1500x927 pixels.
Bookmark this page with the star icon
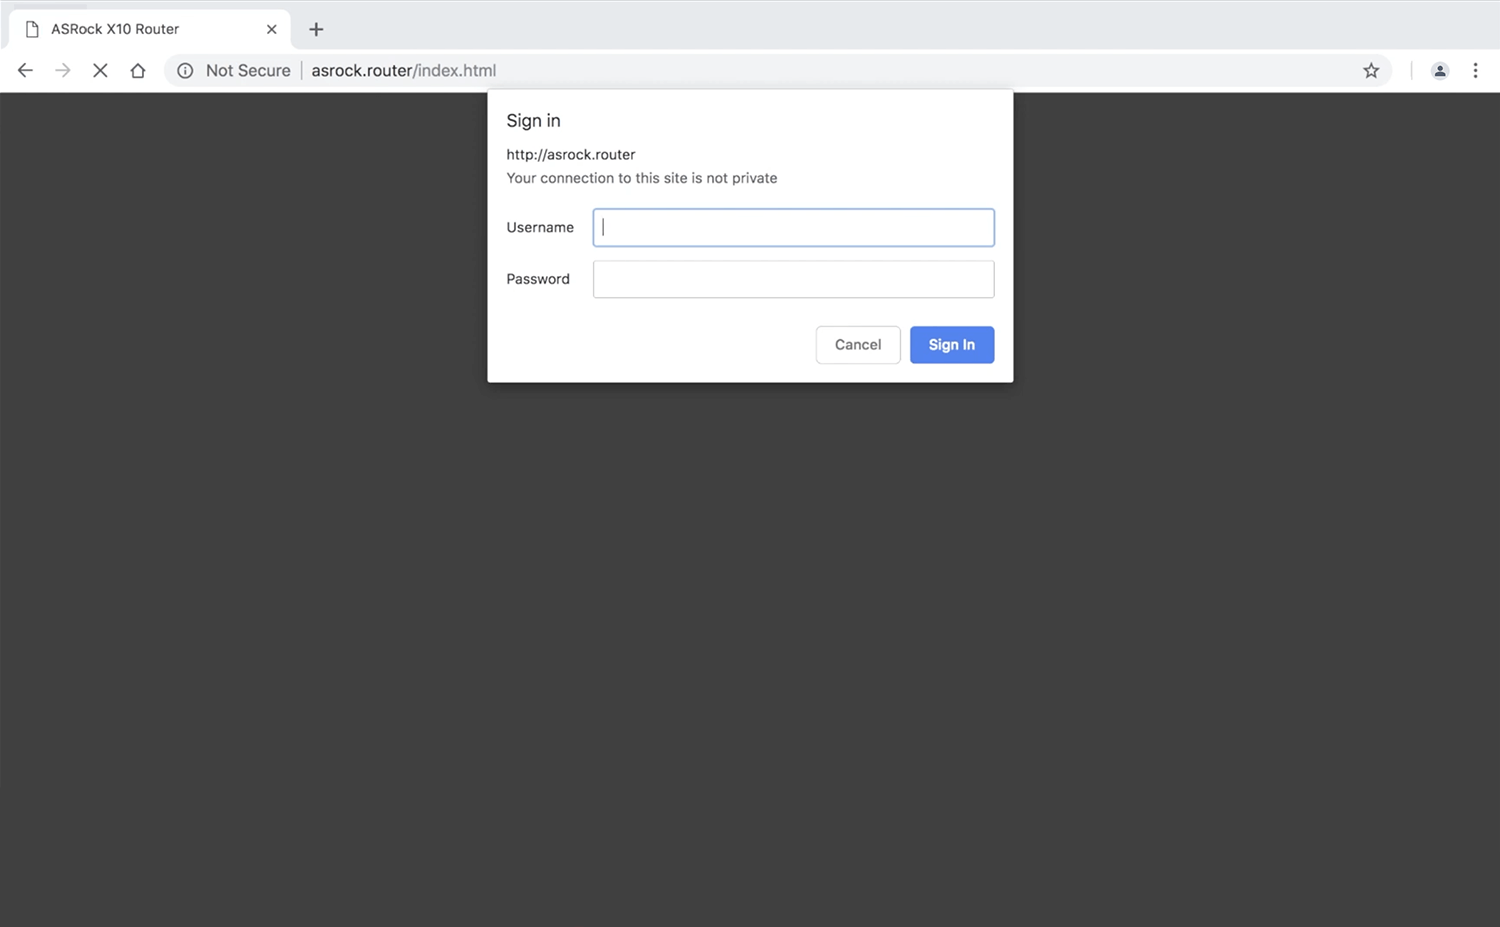(x=1371, y=70)
